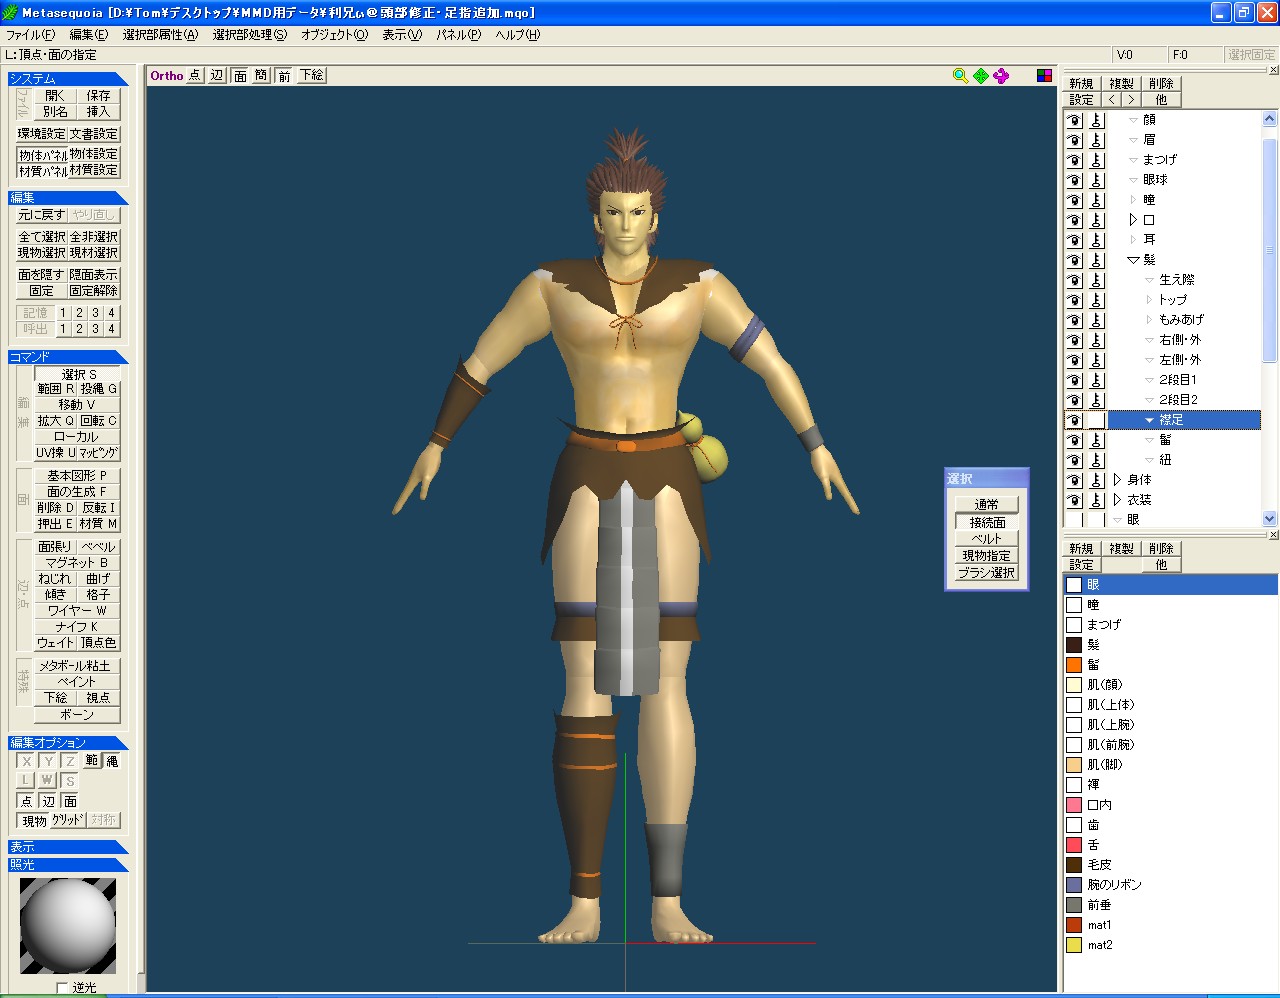Hide the 衣装 object via eye icon
The width and height of the screenshot is (1280, 998).
tap(1074, 500)
